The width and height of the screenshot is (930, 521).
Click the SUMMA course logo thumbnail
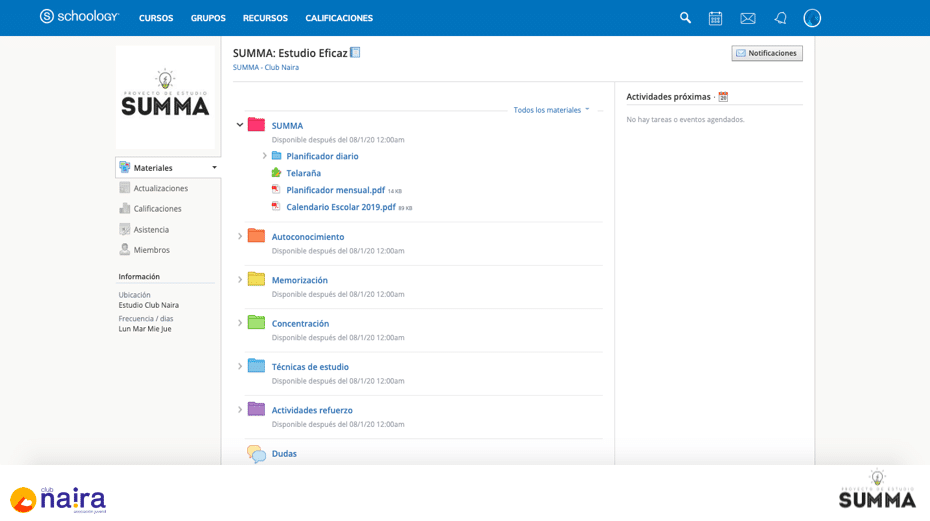tap(165, 97)
